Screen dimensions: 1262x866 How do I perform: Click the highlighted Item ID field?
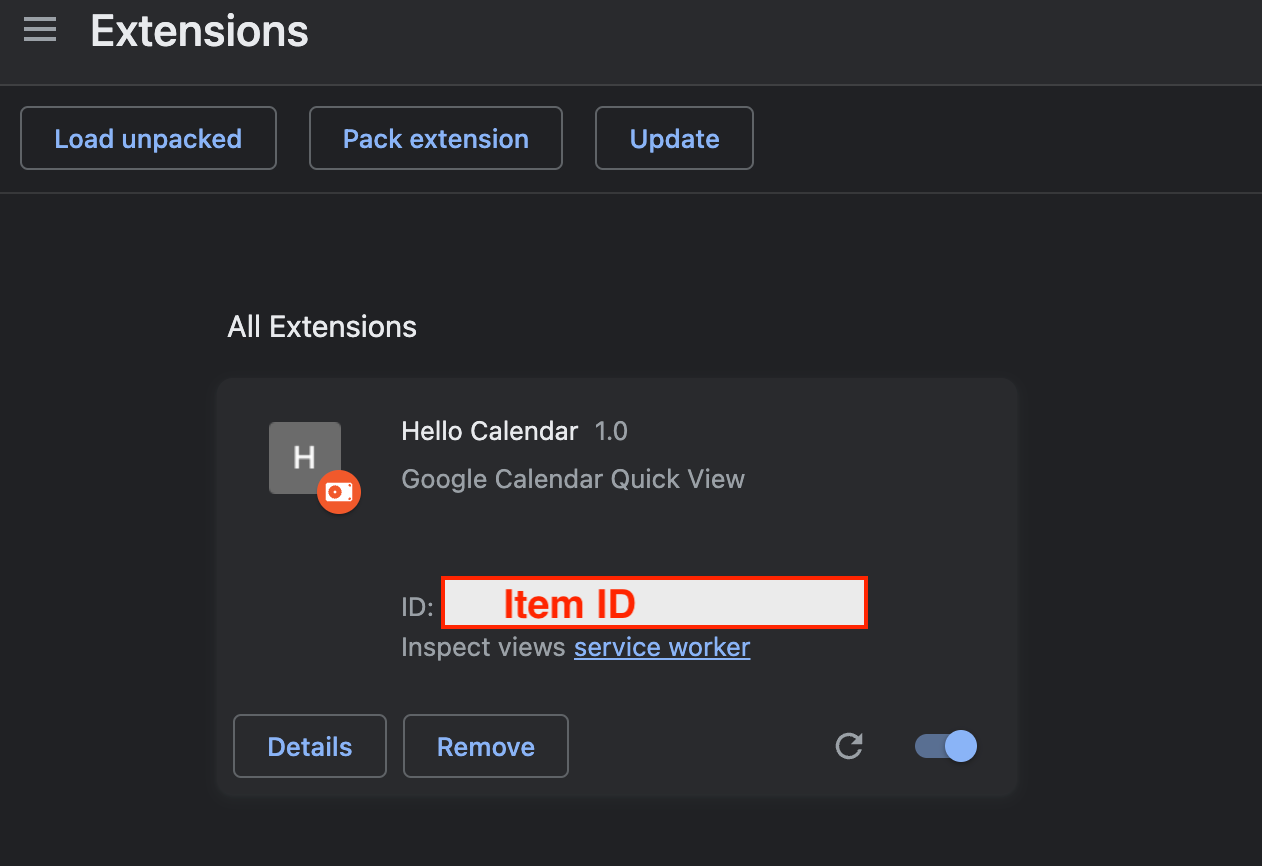654,602
